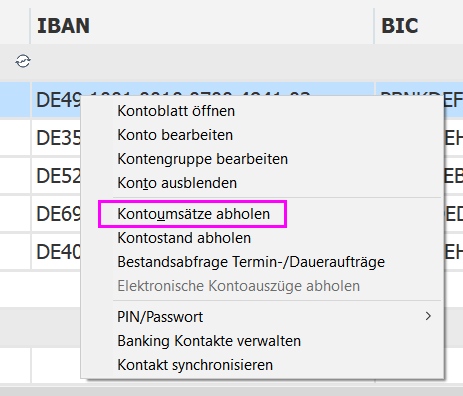This screenshot has width=463, height=396.
Task: Click Konto ausblenden entry
Action: point(177,183)
